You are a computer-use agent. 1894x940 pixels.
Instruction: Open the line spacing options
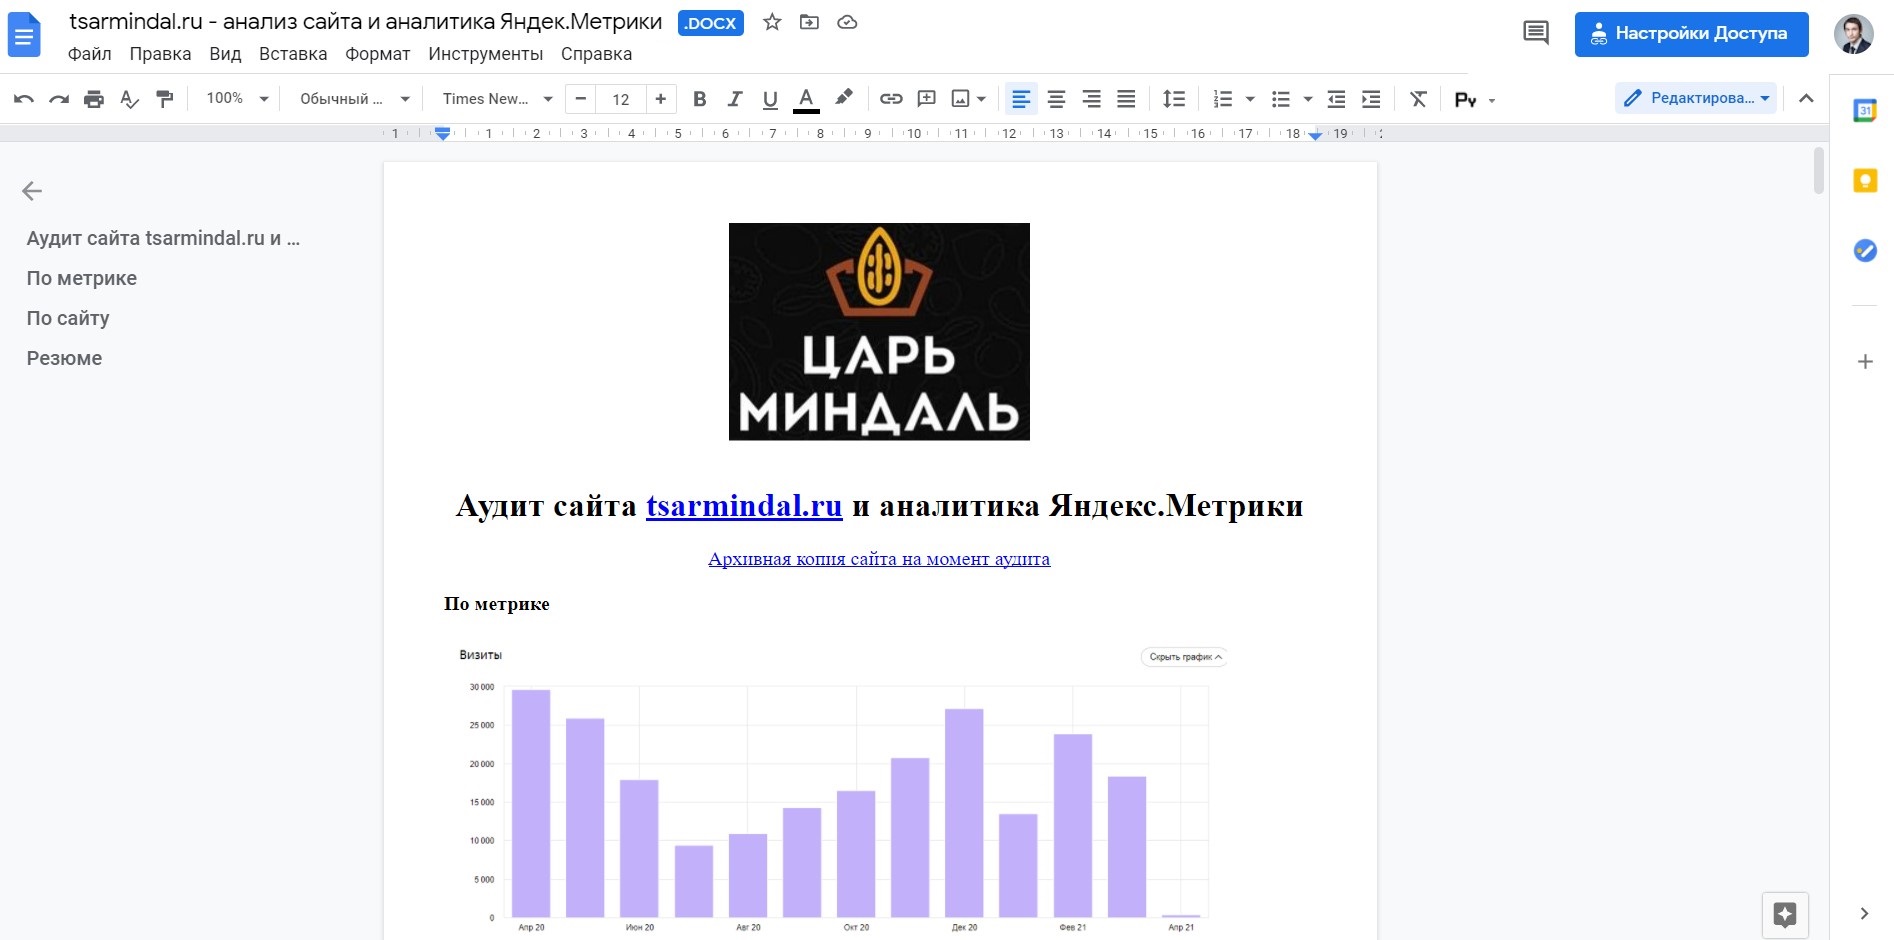(x=1174, y=98)
